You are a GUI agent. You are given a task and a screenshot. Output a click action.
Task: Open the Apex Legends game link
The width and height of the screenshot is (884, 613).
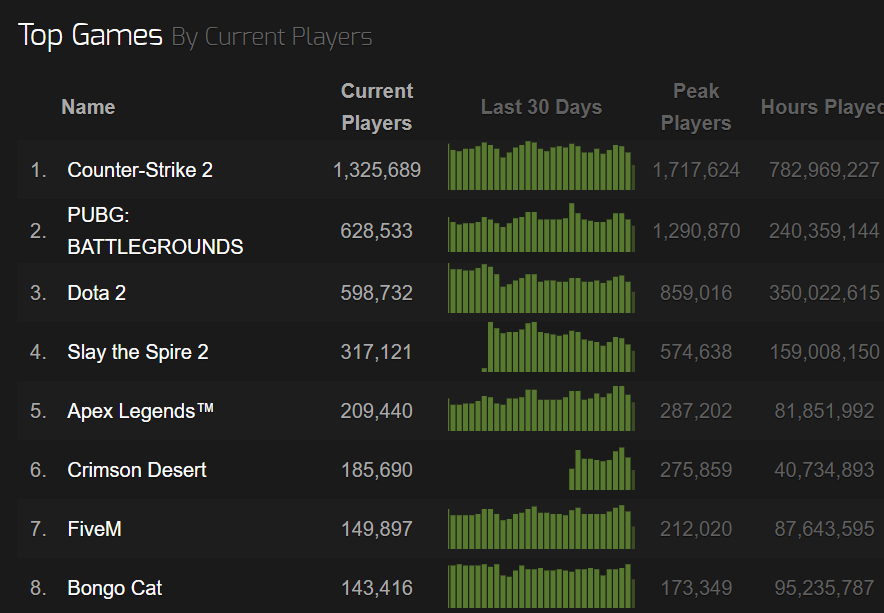[140, 411]
